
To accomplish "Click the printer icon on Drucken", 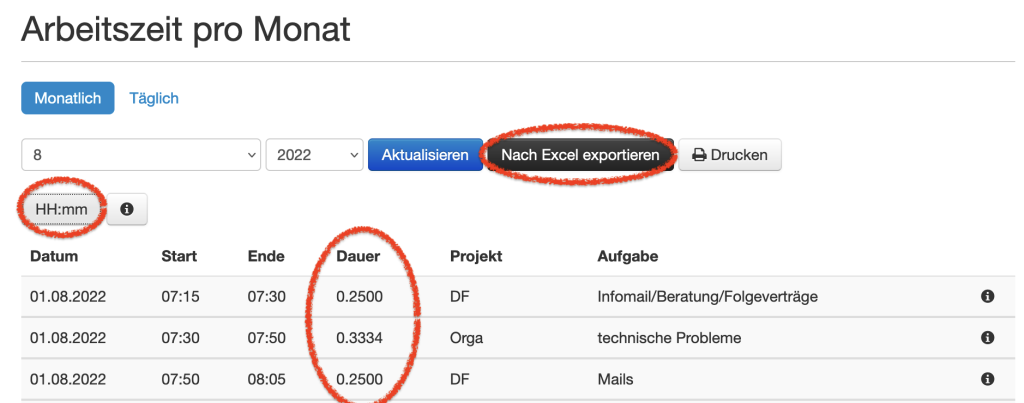I will click(699, 155).
